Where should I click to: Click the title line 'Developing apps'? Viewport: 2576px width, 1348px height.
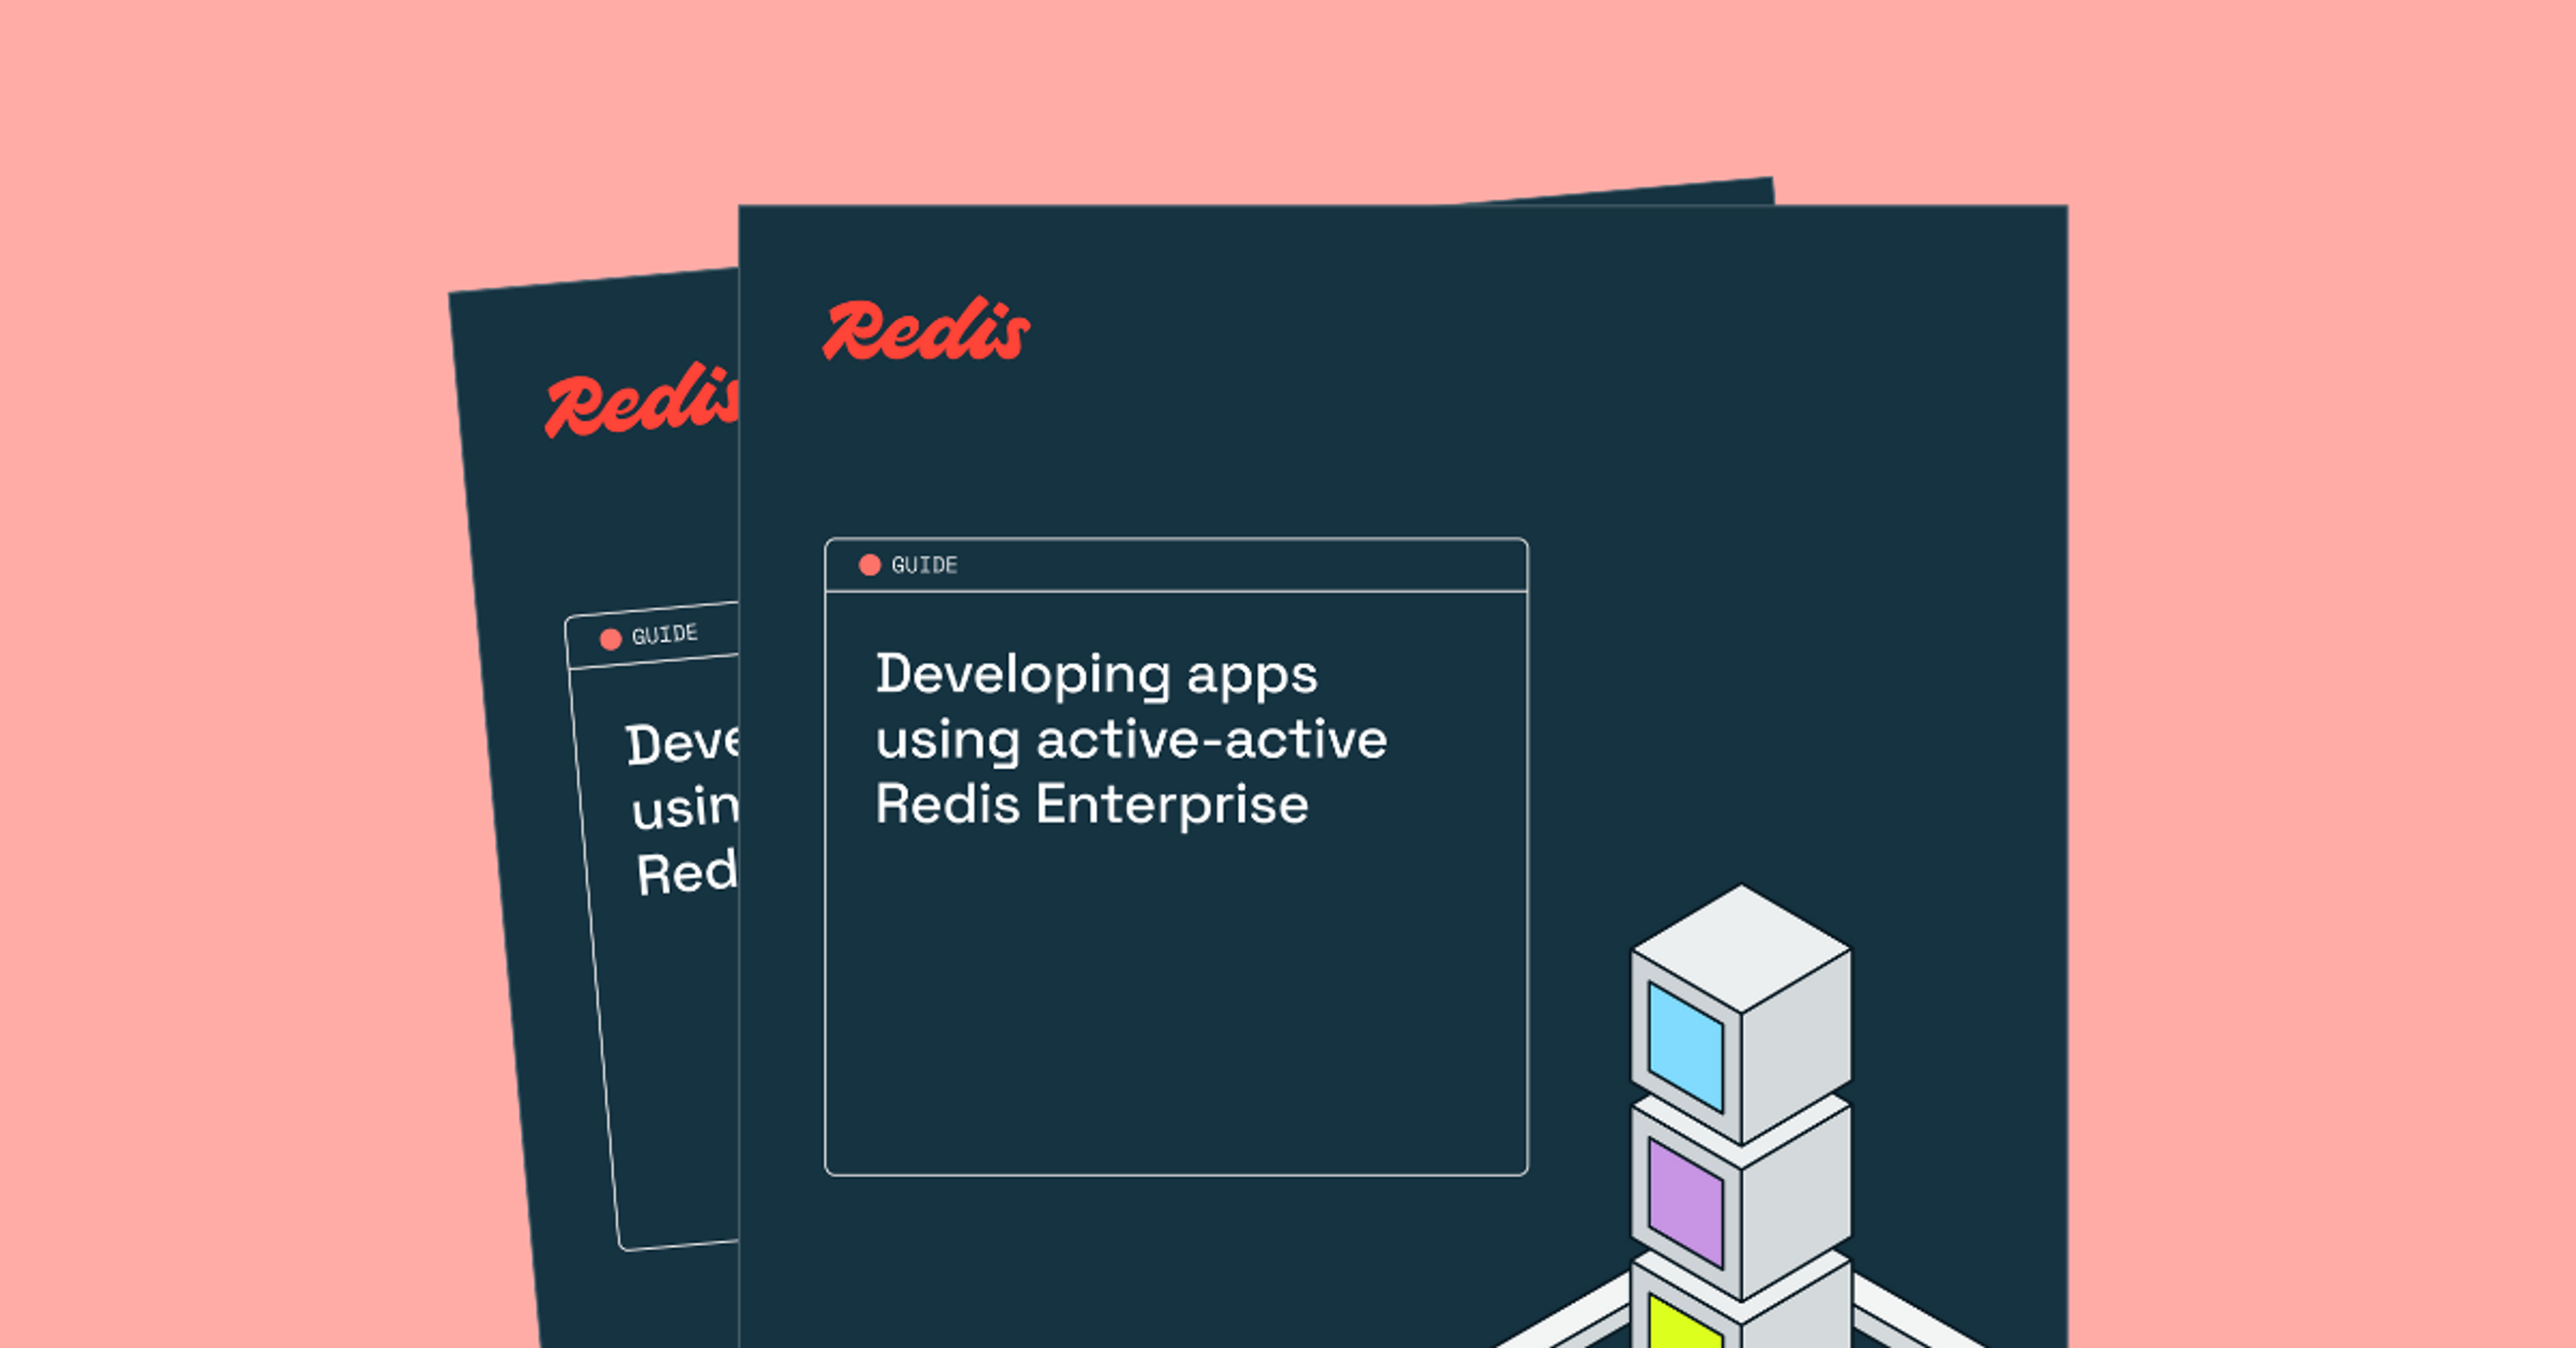point(1097,676)
